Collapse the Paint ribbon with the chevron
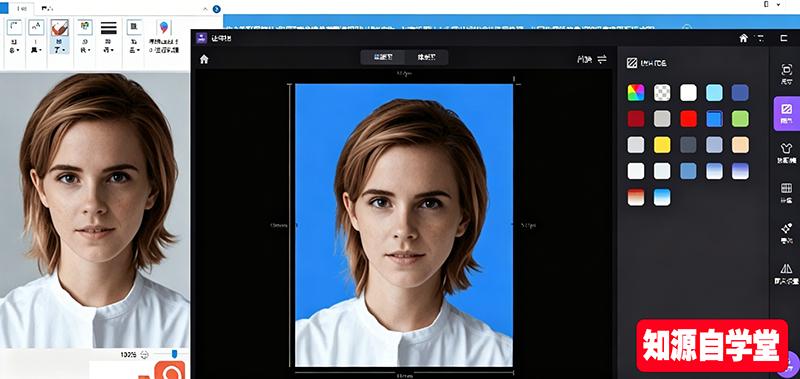The width and height of the screenshot is (800, 379). [205, 9]
